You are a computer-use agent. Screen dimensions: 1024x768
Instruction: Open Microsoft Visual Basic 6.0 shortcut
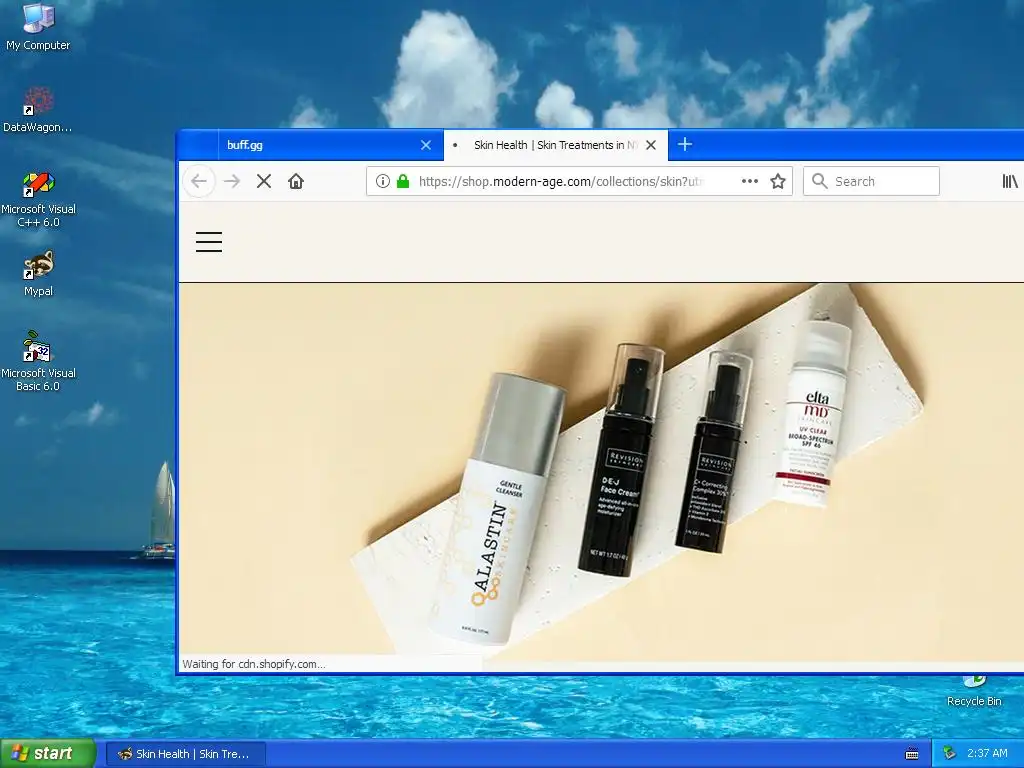point(38,361)
